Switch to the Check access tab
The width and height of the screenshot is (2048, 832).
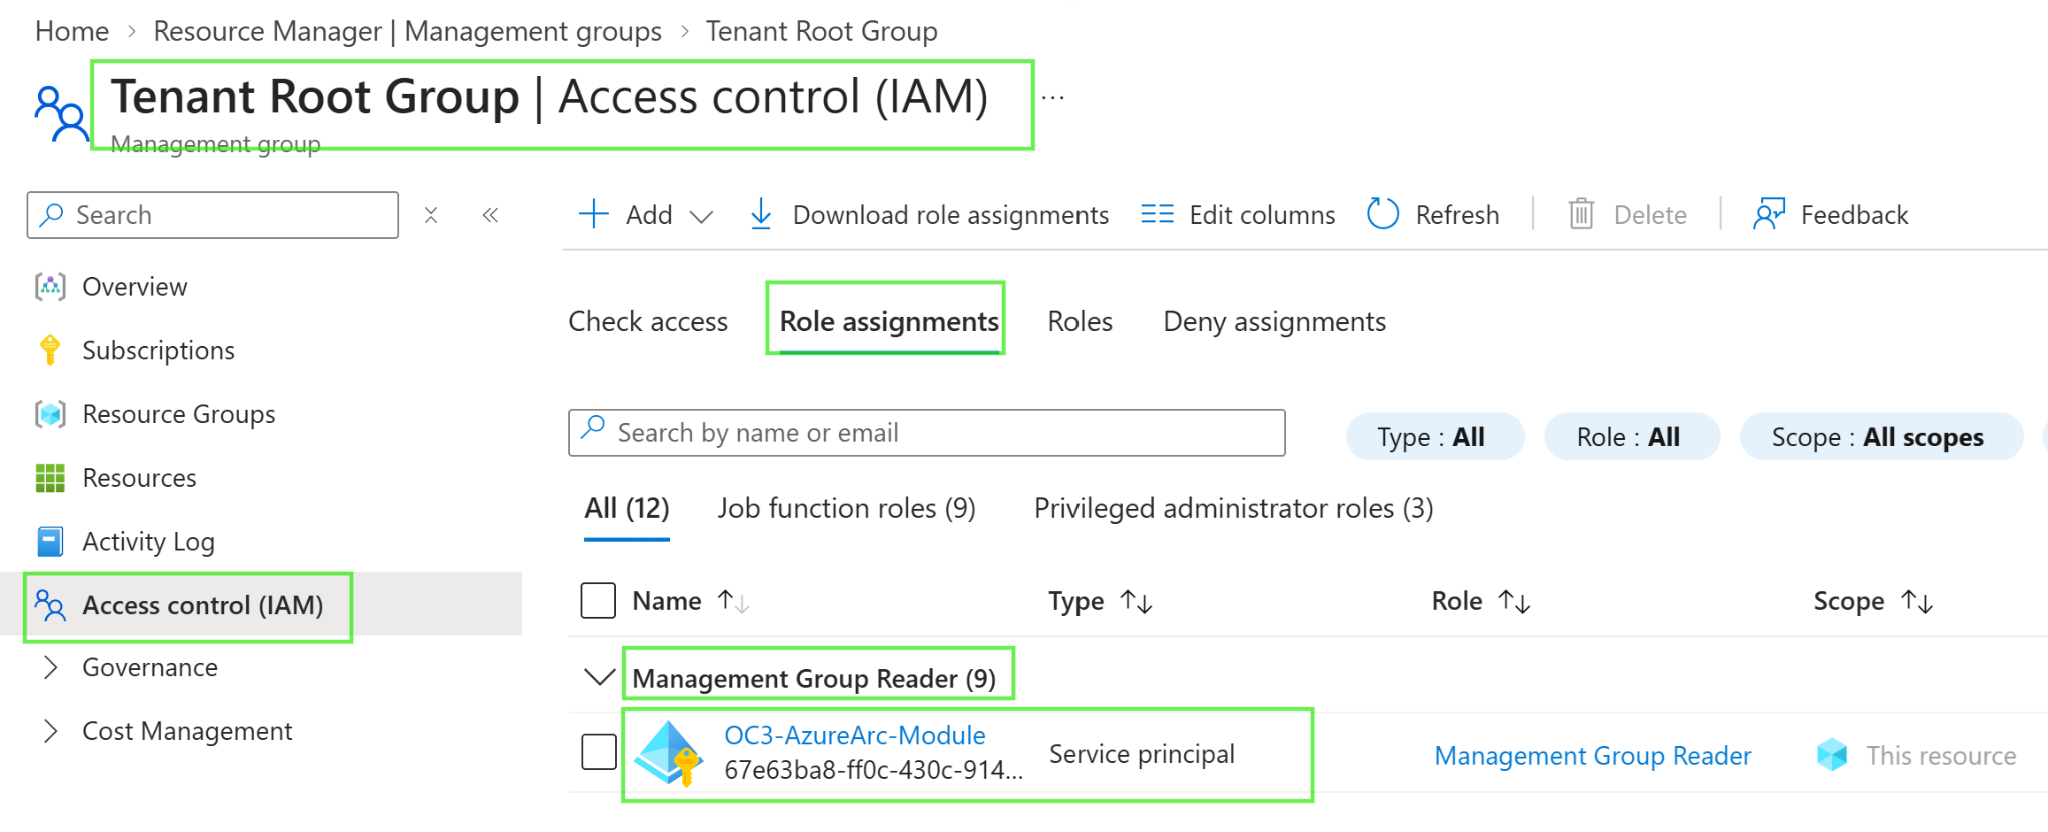[648, 321]
